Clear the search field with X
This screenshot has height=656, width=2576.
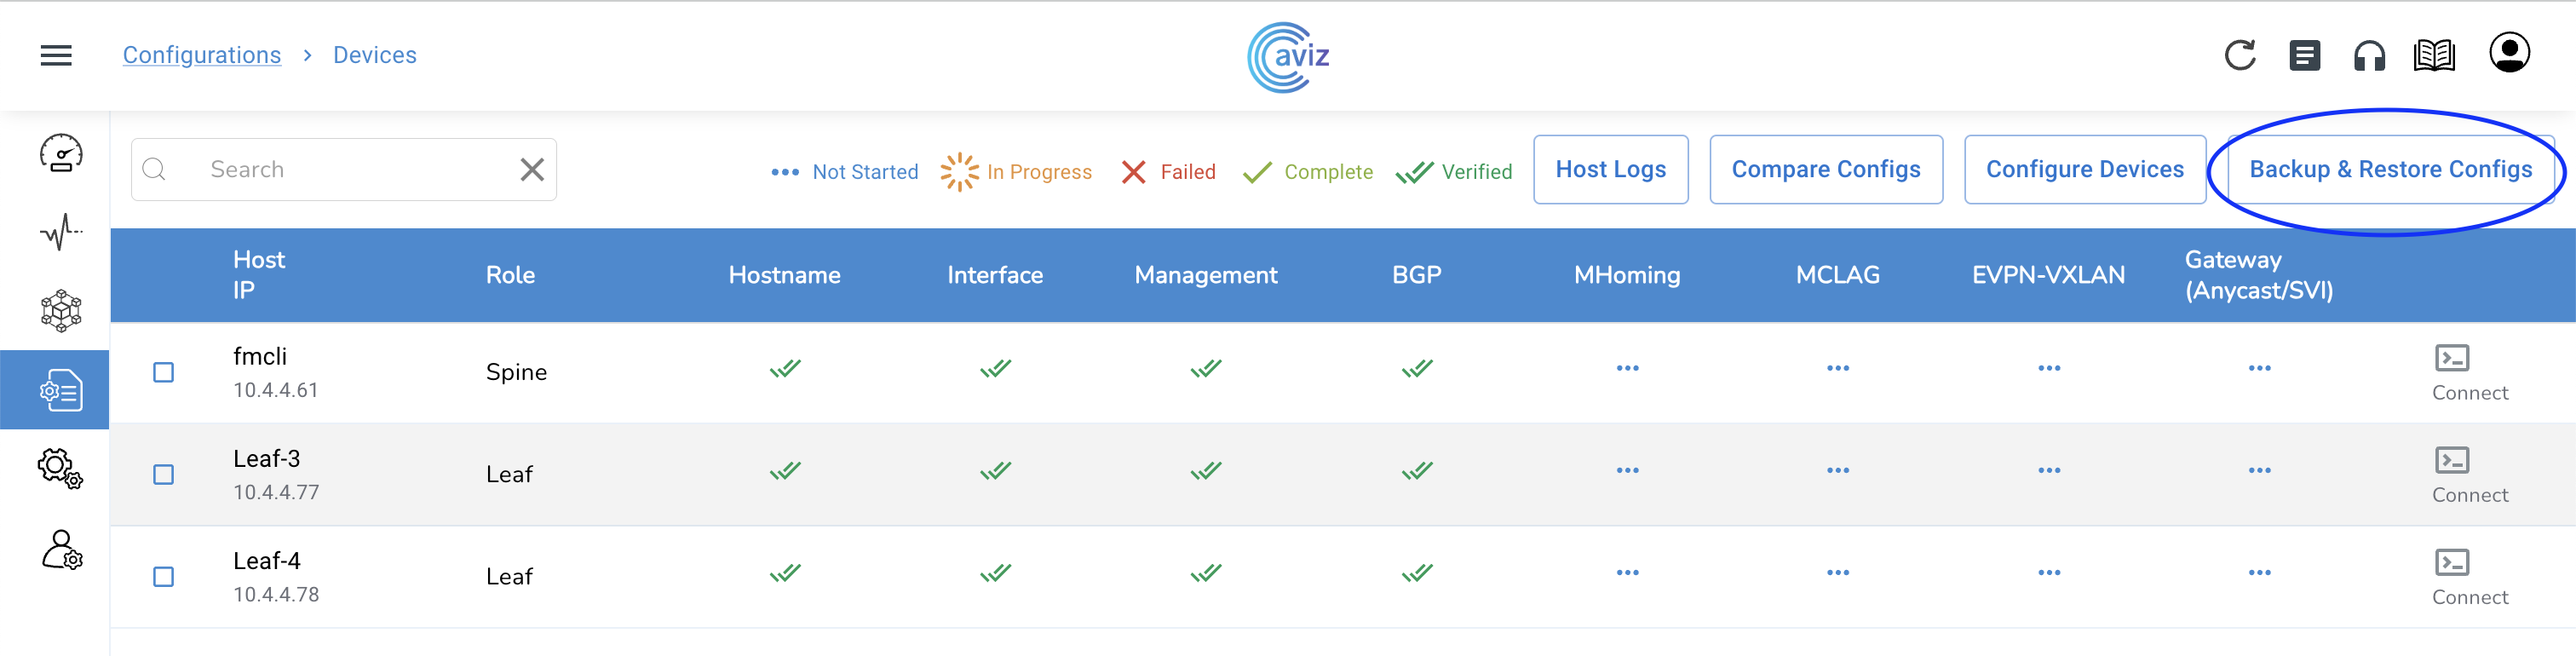click(532, 170)
